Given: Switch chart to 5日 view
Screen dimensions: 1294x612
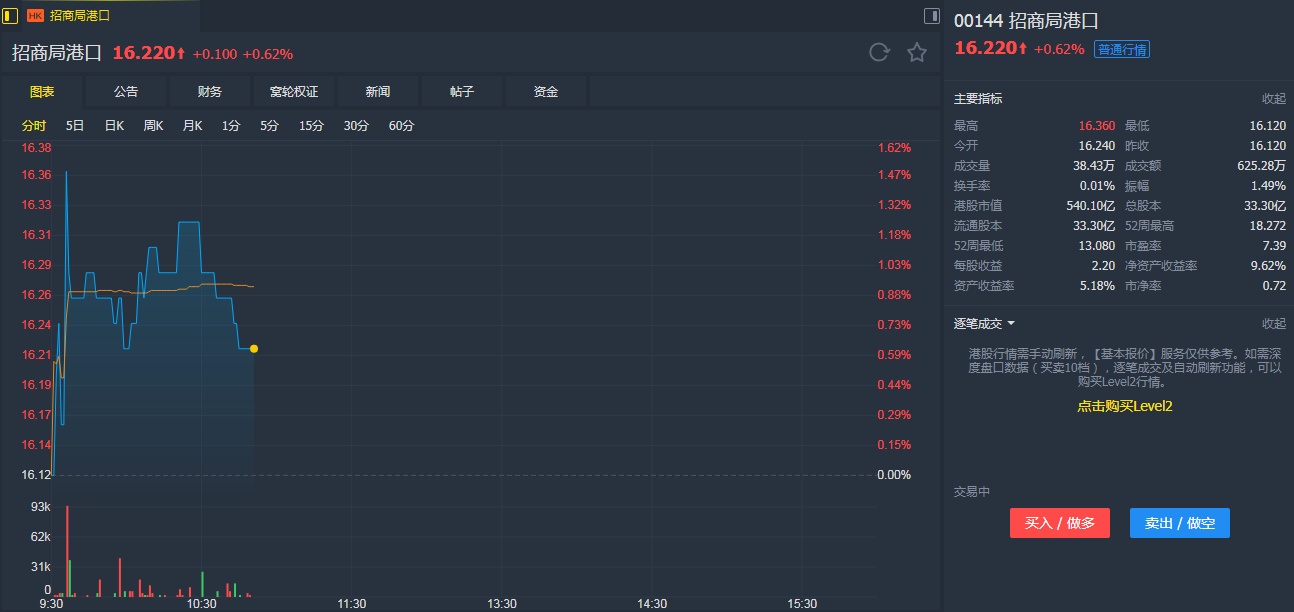Looking at the screenshot, I should pyautogui.click(x=75, y=126).
